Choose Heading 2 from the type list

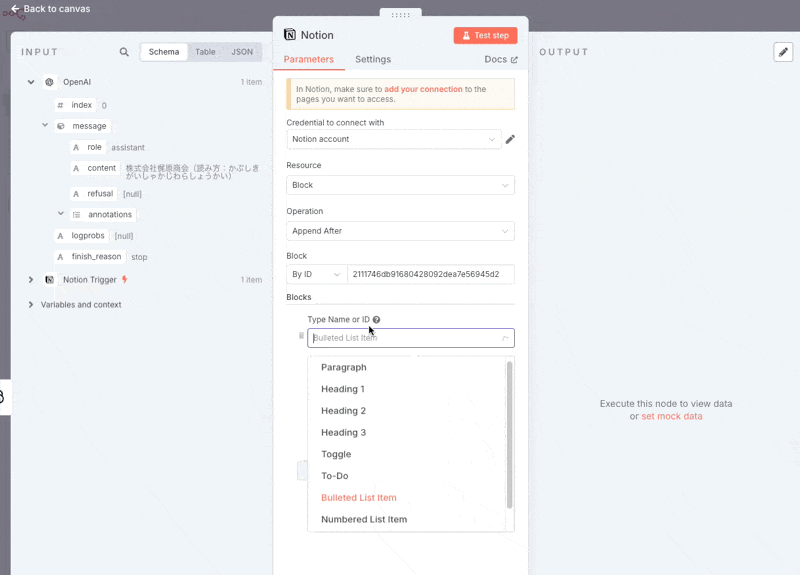406,411
